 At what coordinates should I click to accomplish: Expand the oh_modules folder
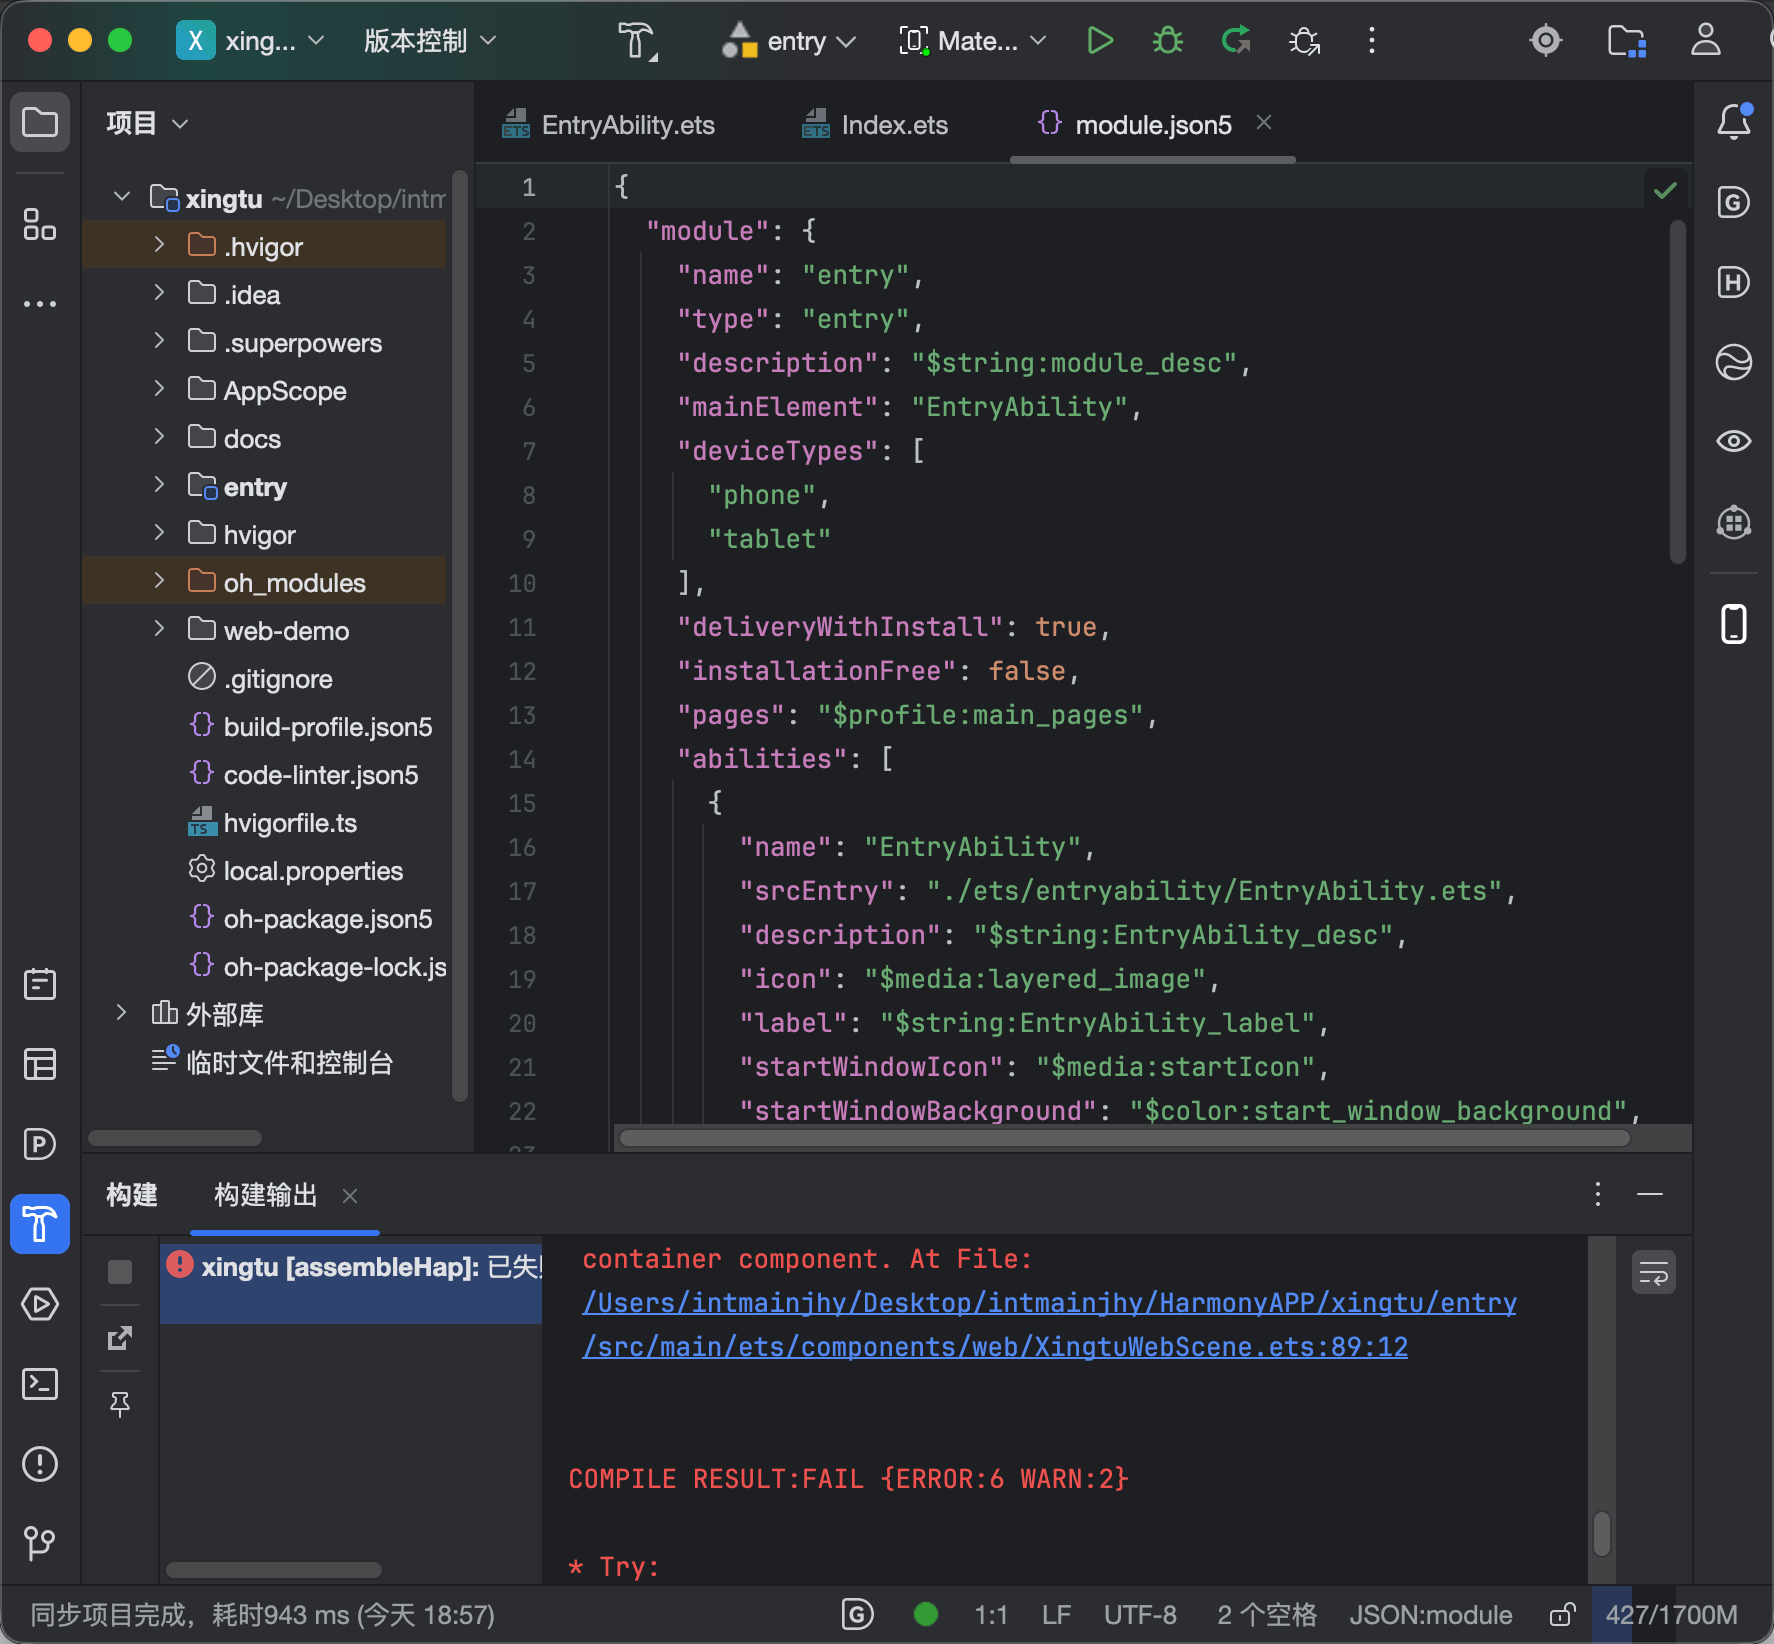(159, 582)
